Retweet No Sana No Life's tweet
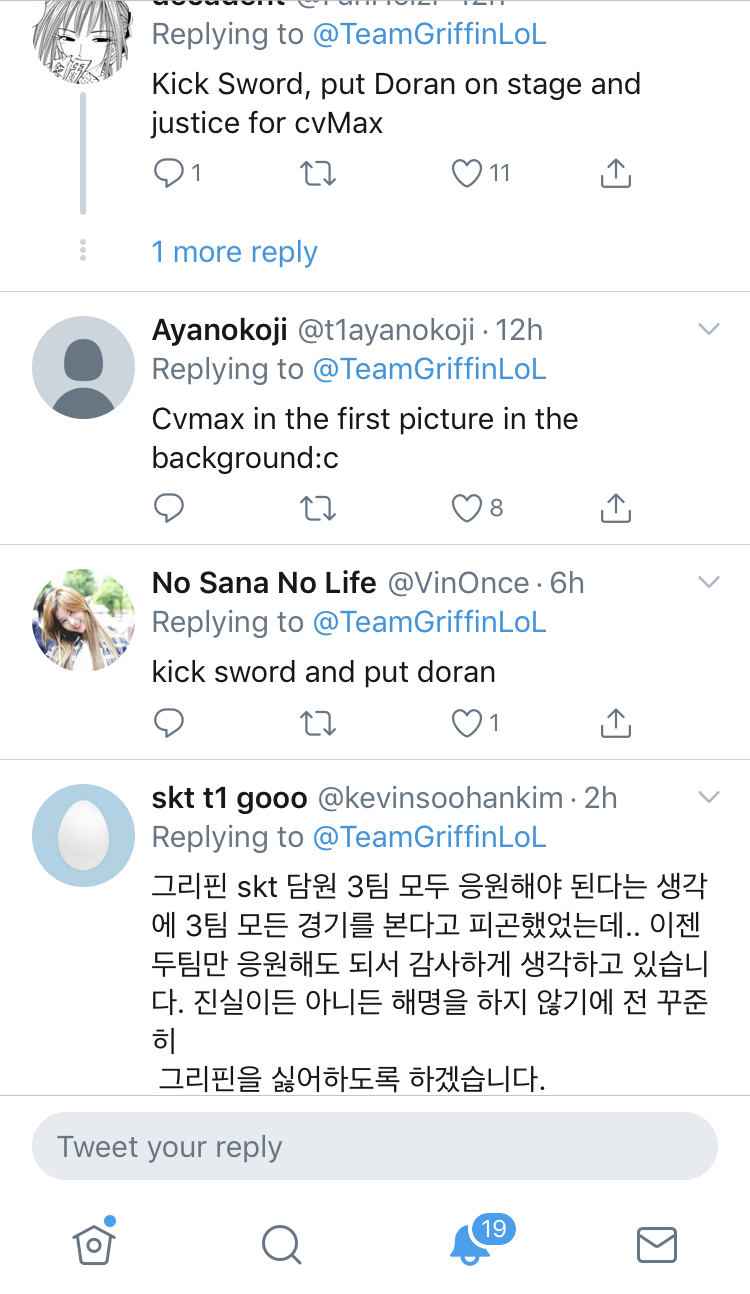 click(318, 723)
